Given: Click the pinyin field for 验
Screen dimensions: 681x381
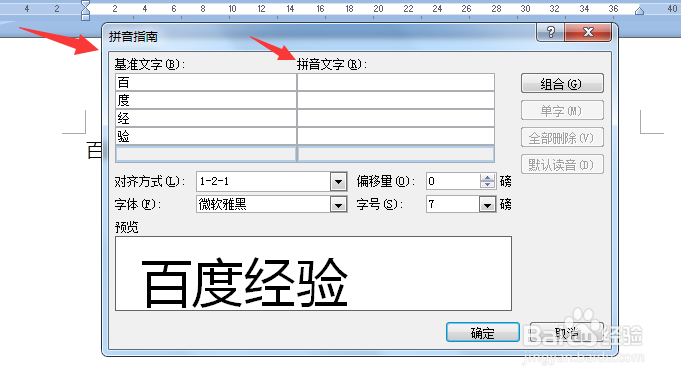Looking at the screenshot, I should point(396,136).
